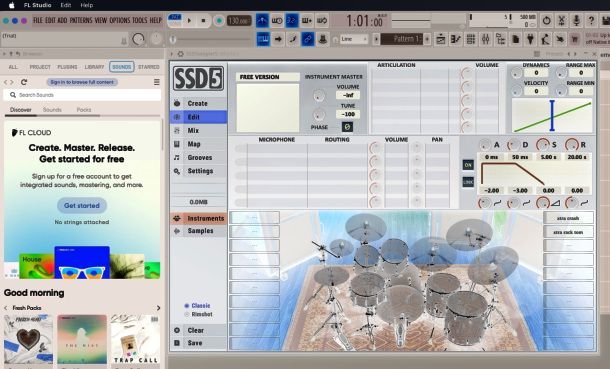Switch to STARRED browser tab

149,67
